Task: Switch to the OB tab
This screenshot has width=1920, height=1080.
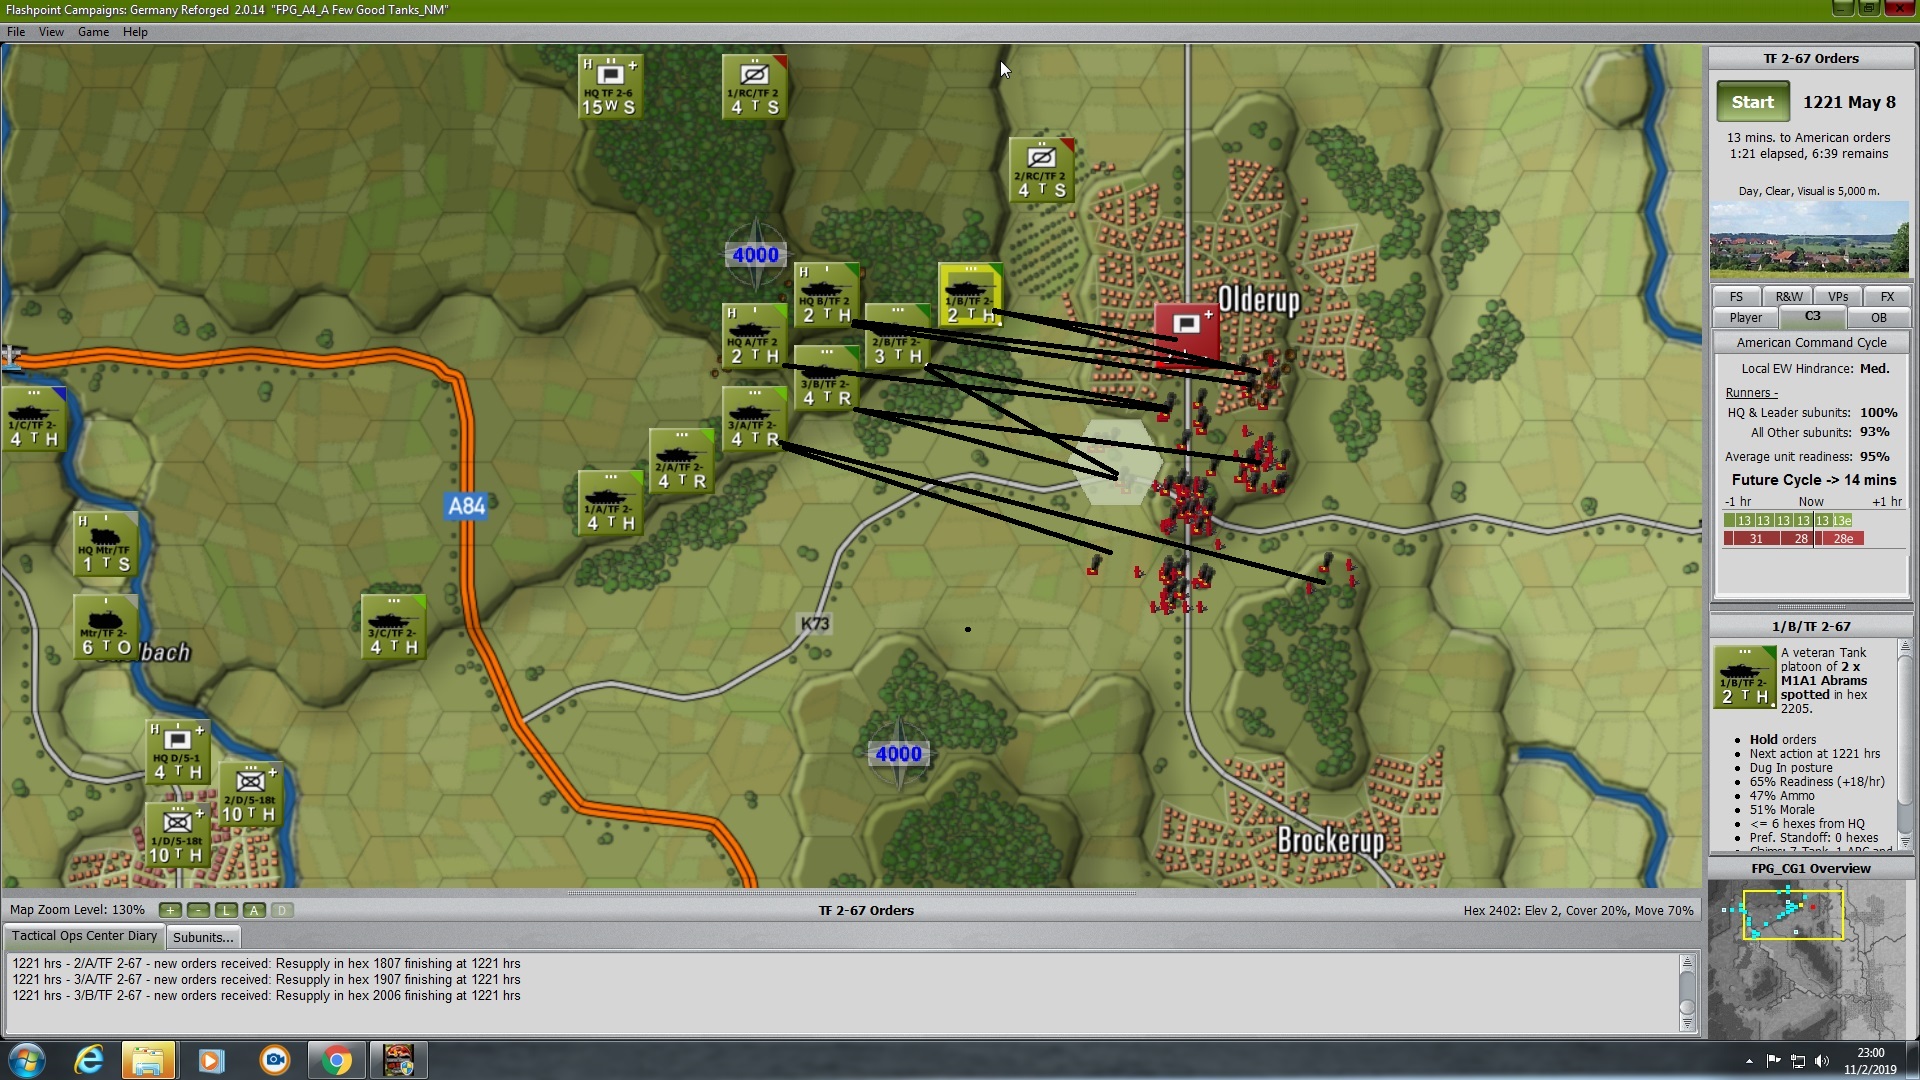Action: pos(1878,318)
